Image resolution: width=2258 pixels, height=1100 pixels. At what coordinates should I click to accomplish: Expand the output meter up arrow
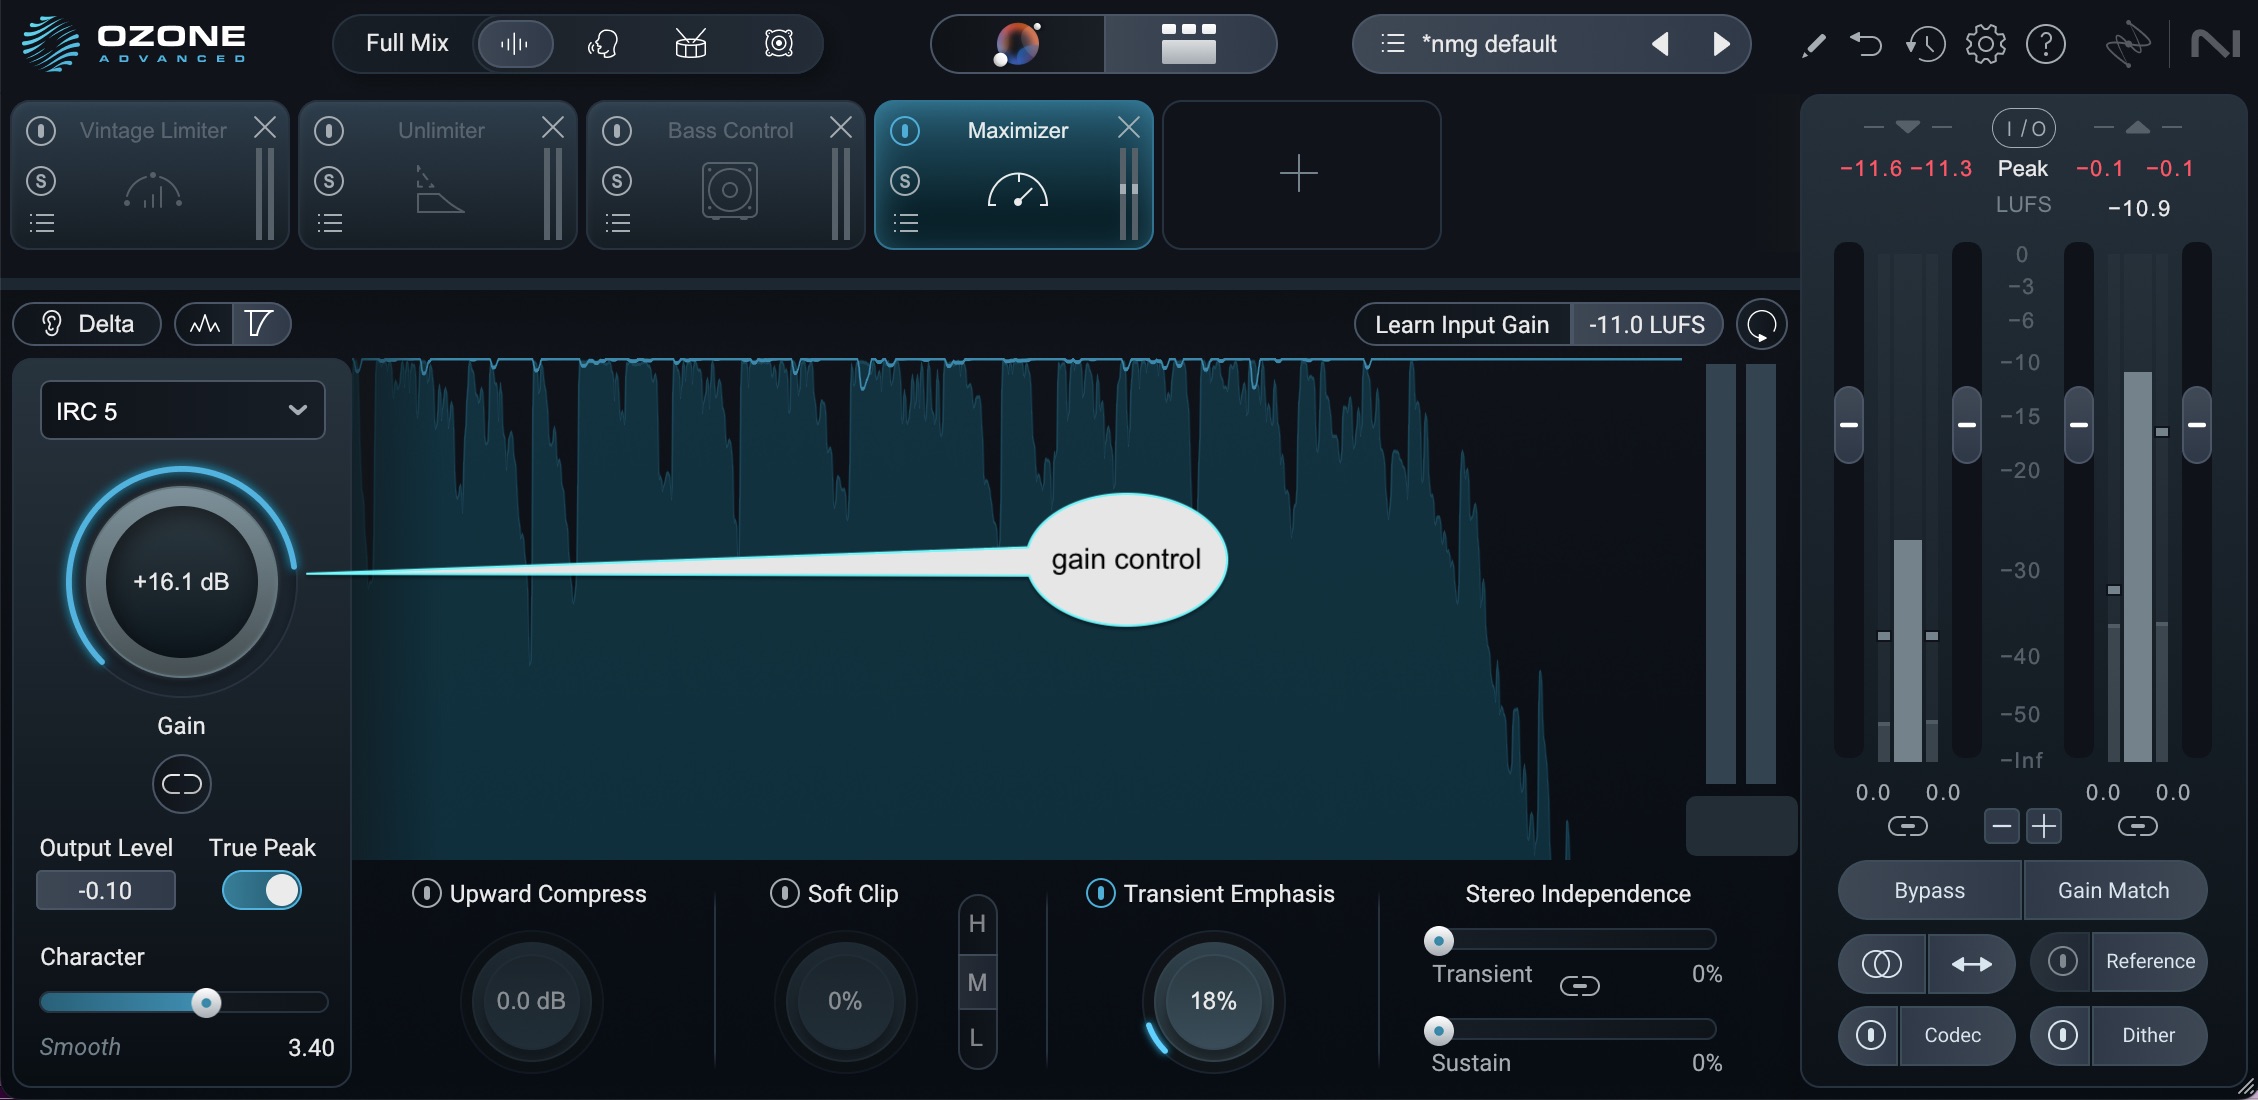coord(2138,127)
